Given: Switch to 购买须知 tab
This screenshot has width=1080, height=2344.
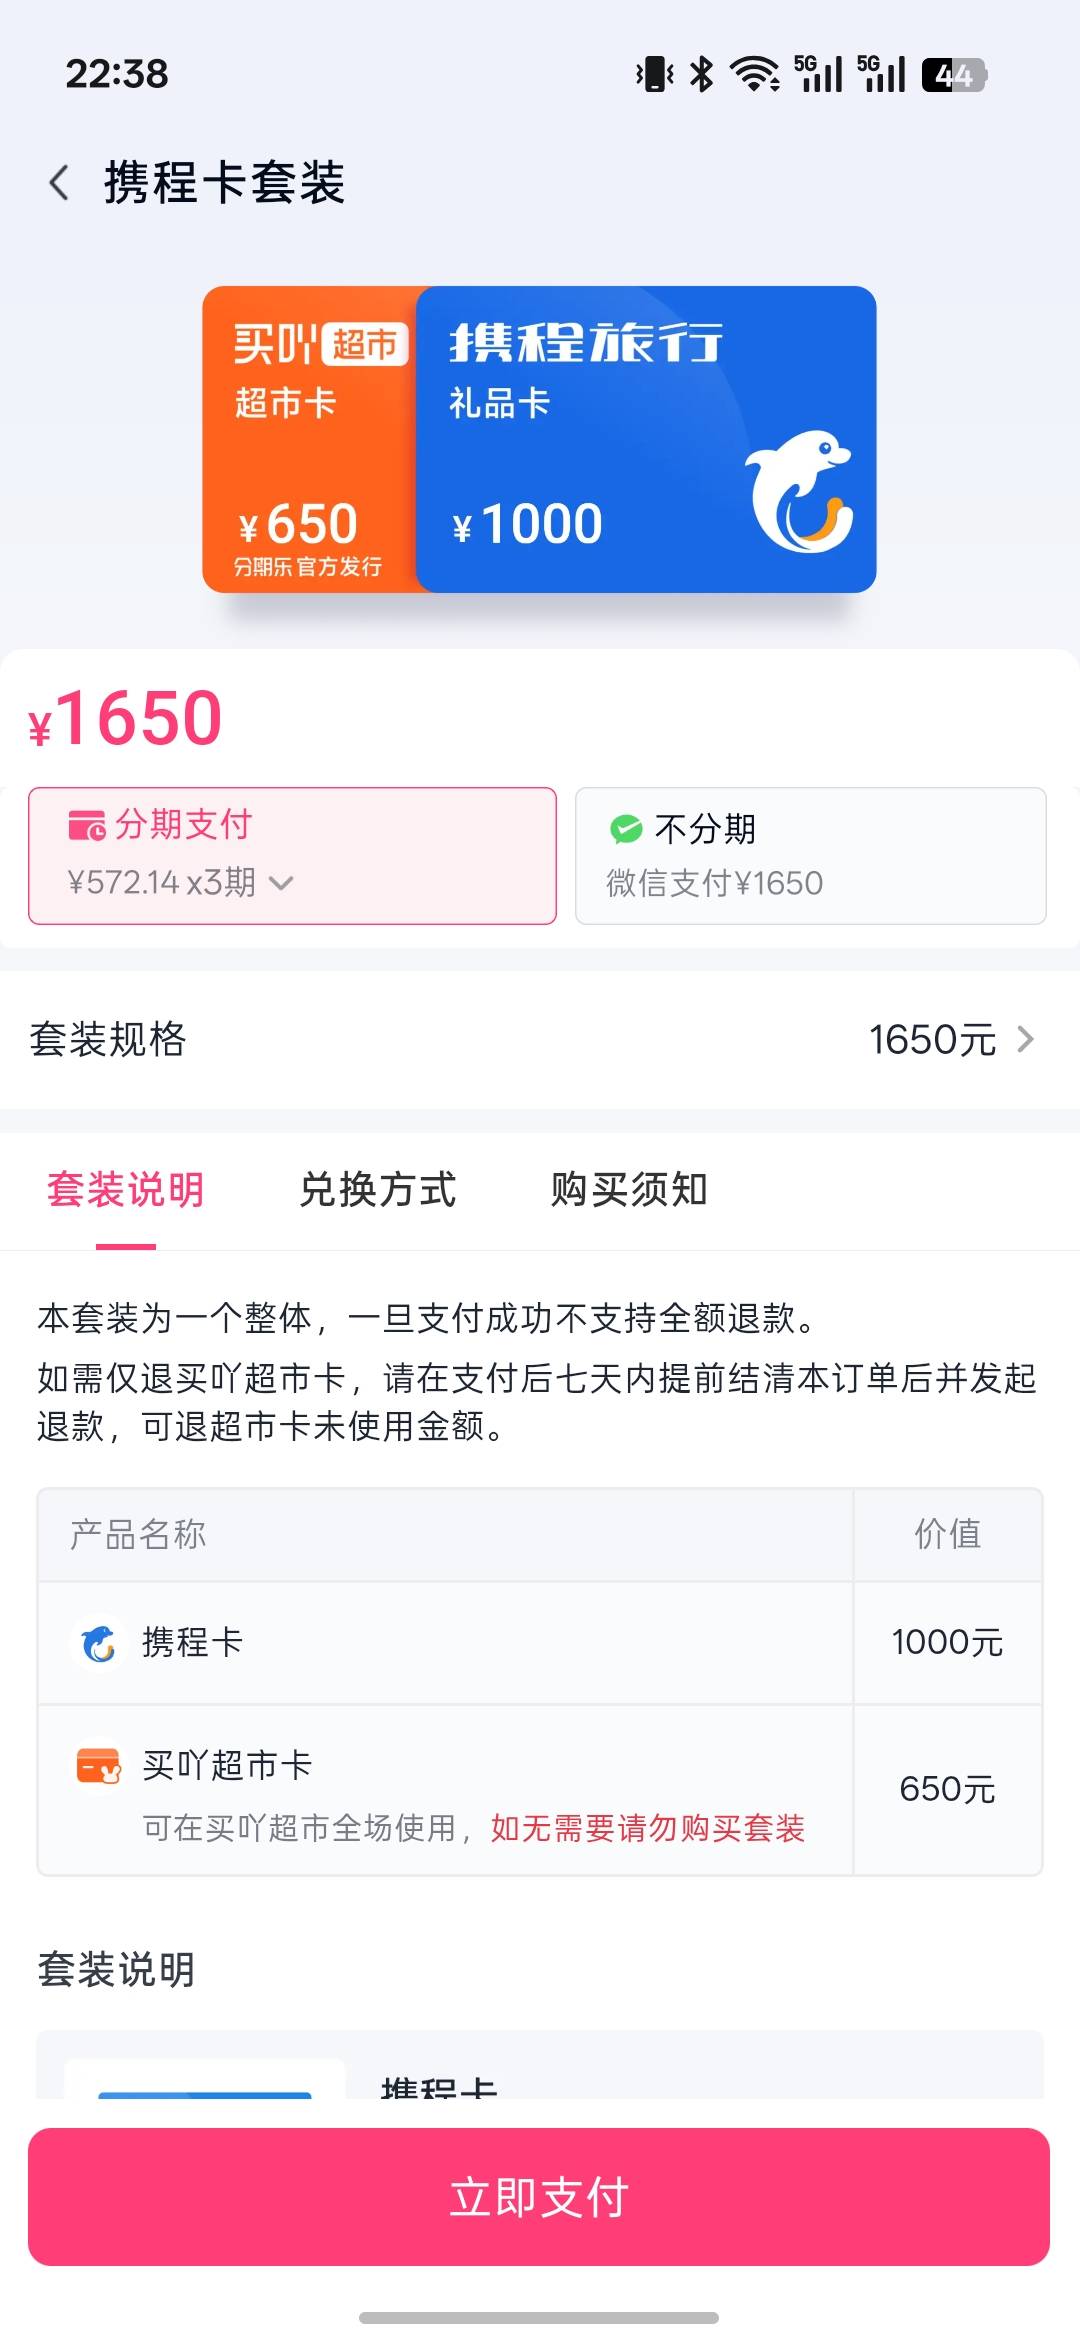Looking at the screenshot, I should click(x=629, y=1189).
